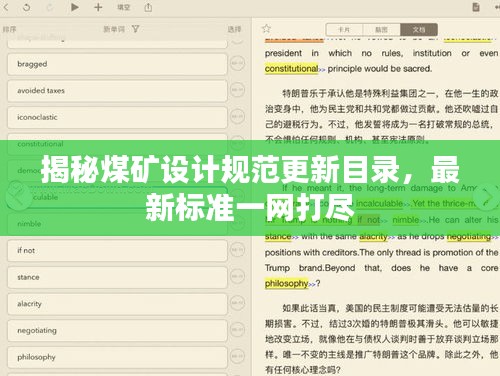
Task: Click the share export icon
Action: point(148,7)
